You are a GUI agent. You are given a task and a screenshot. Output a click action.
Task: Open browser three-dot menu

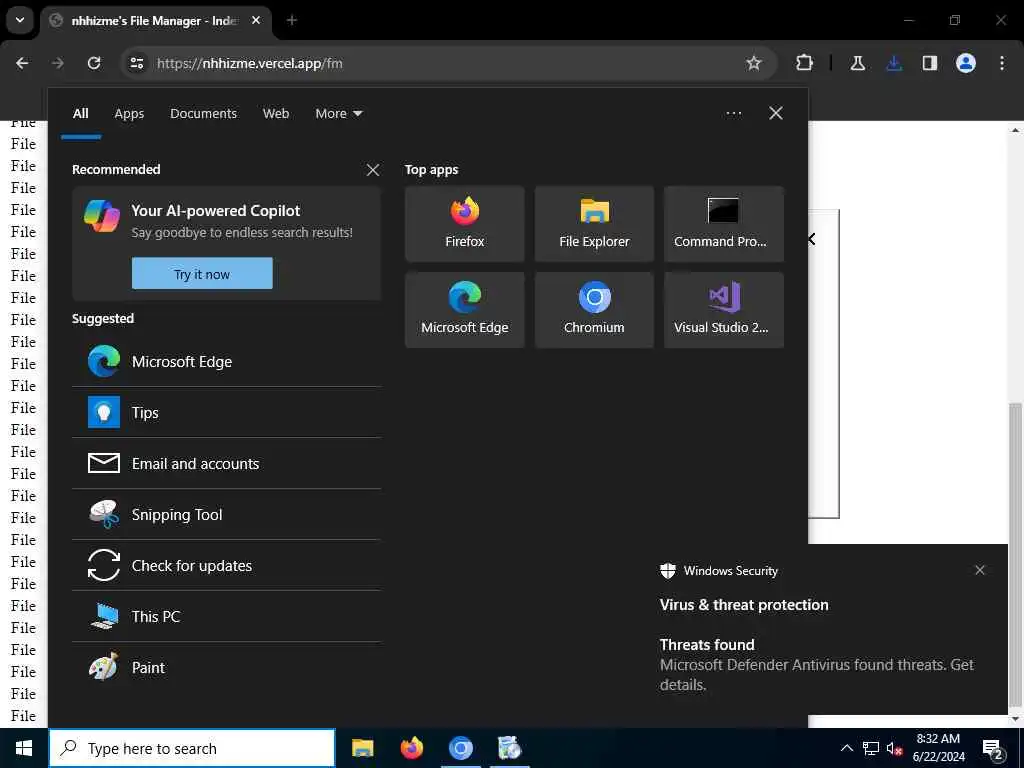[1002, 63]
